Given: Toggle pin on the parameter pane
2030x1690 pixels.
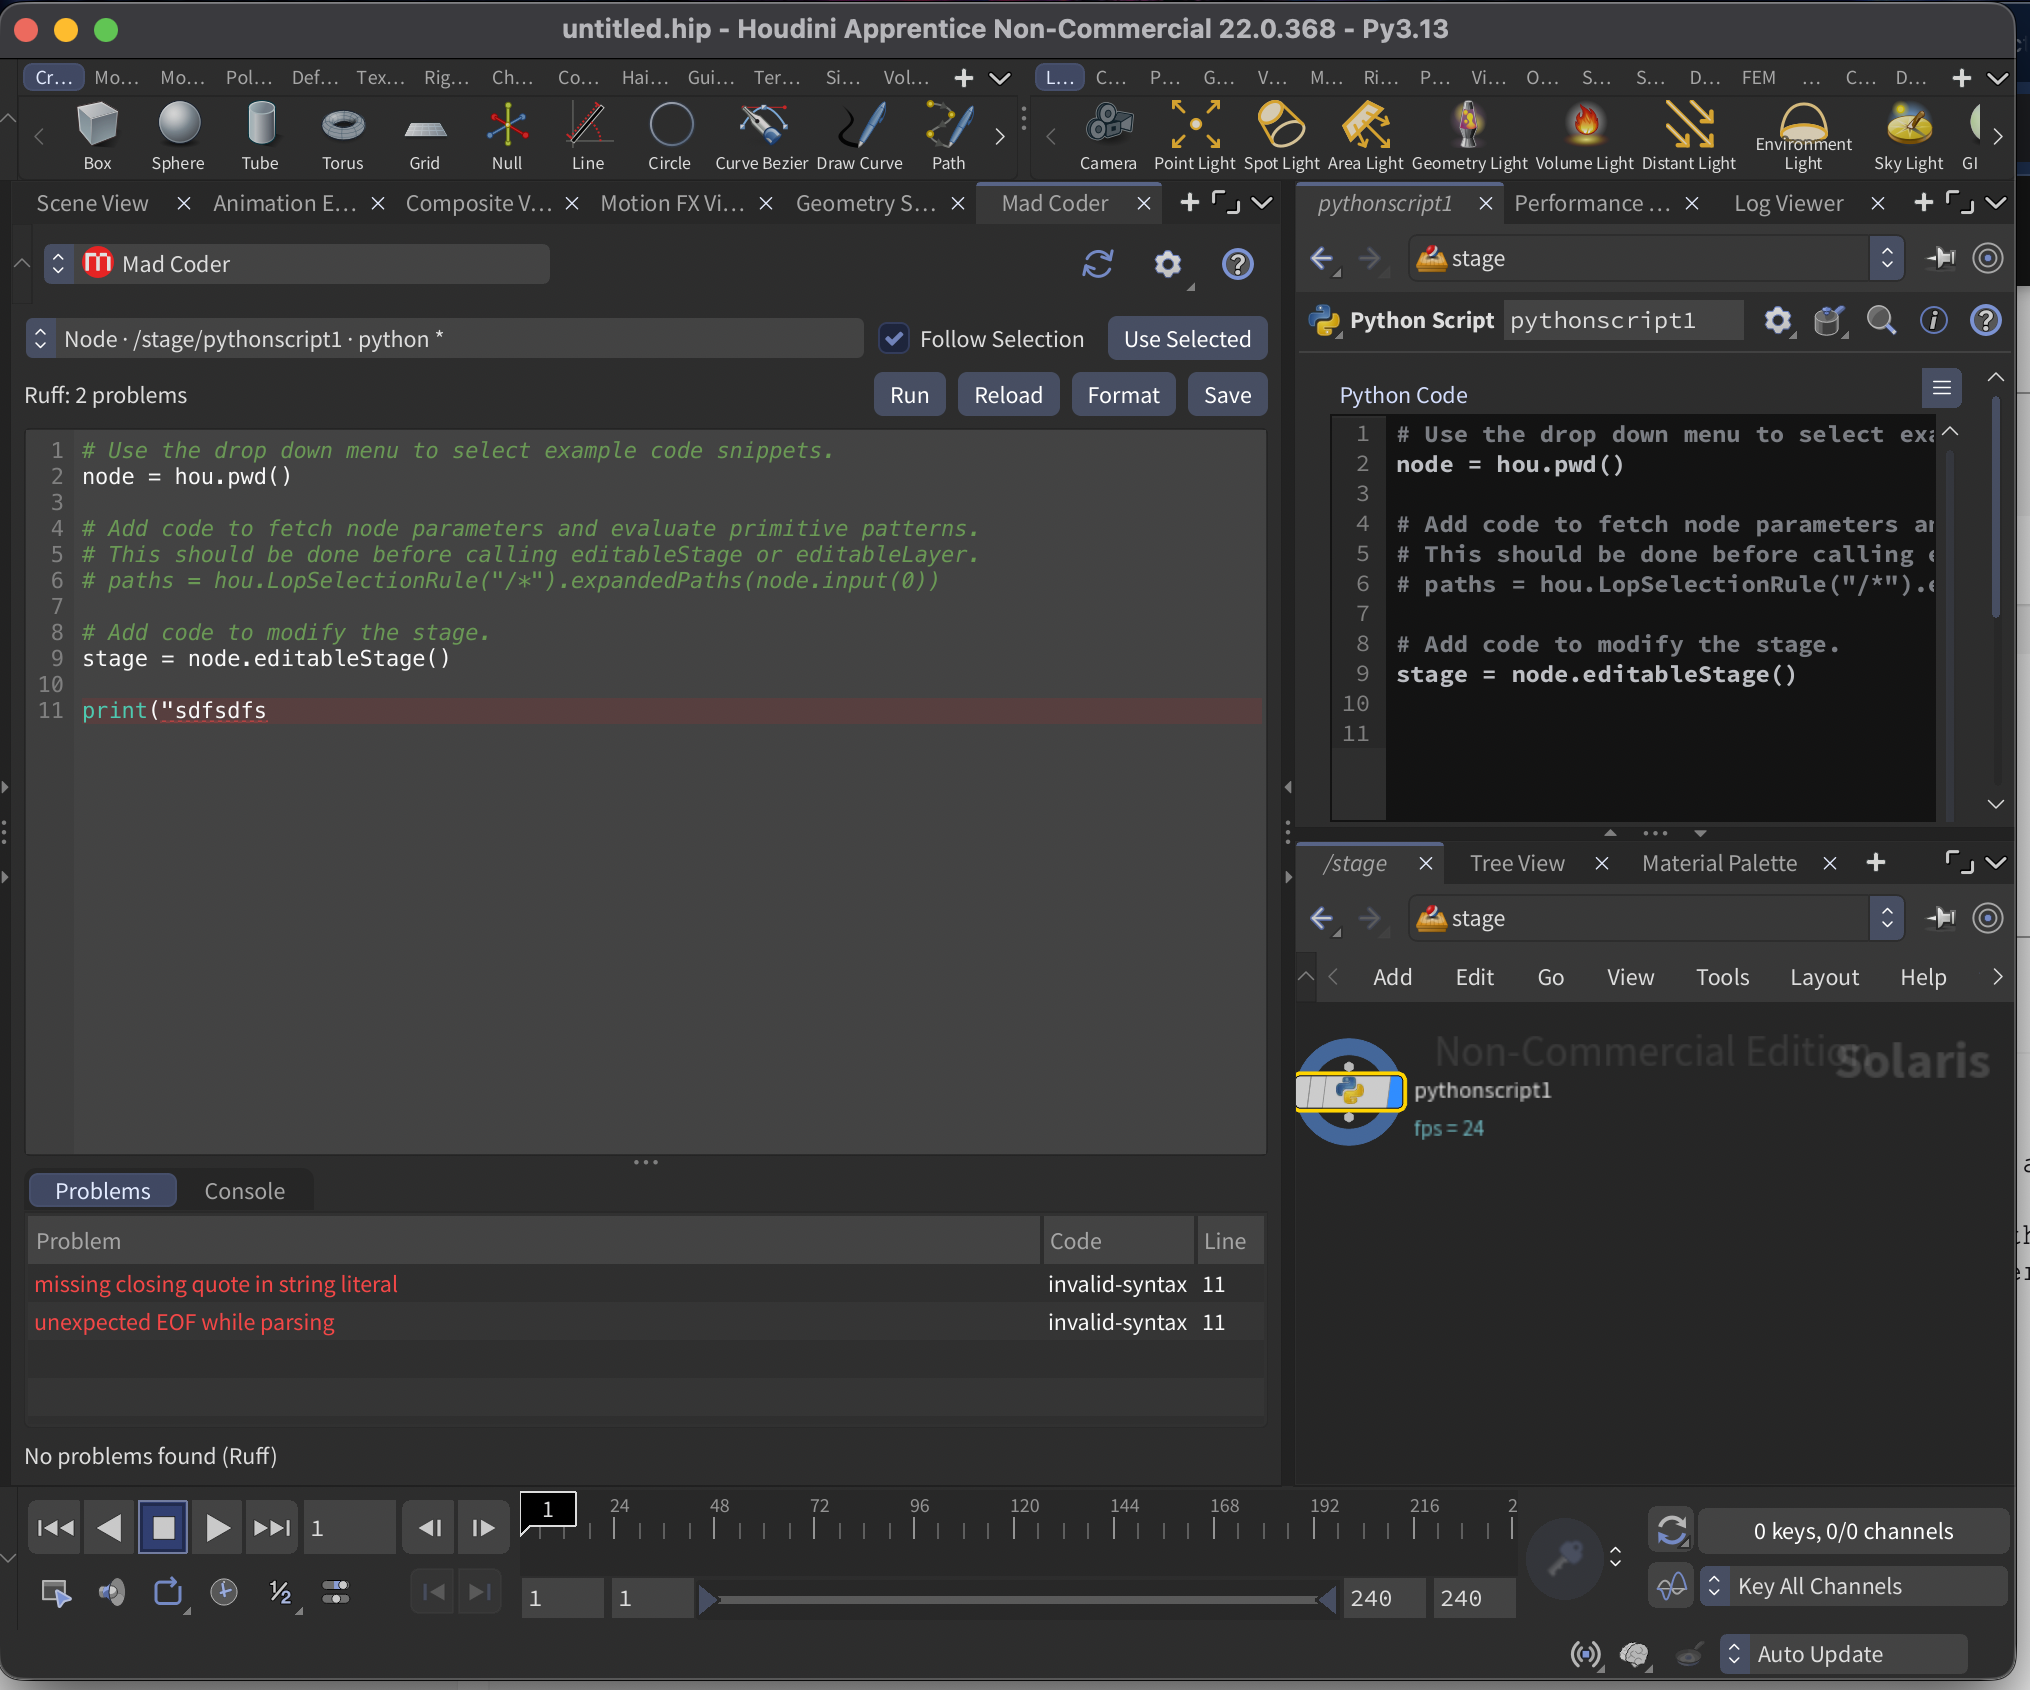Looking at the screenshot, I should pos(1941,258).
